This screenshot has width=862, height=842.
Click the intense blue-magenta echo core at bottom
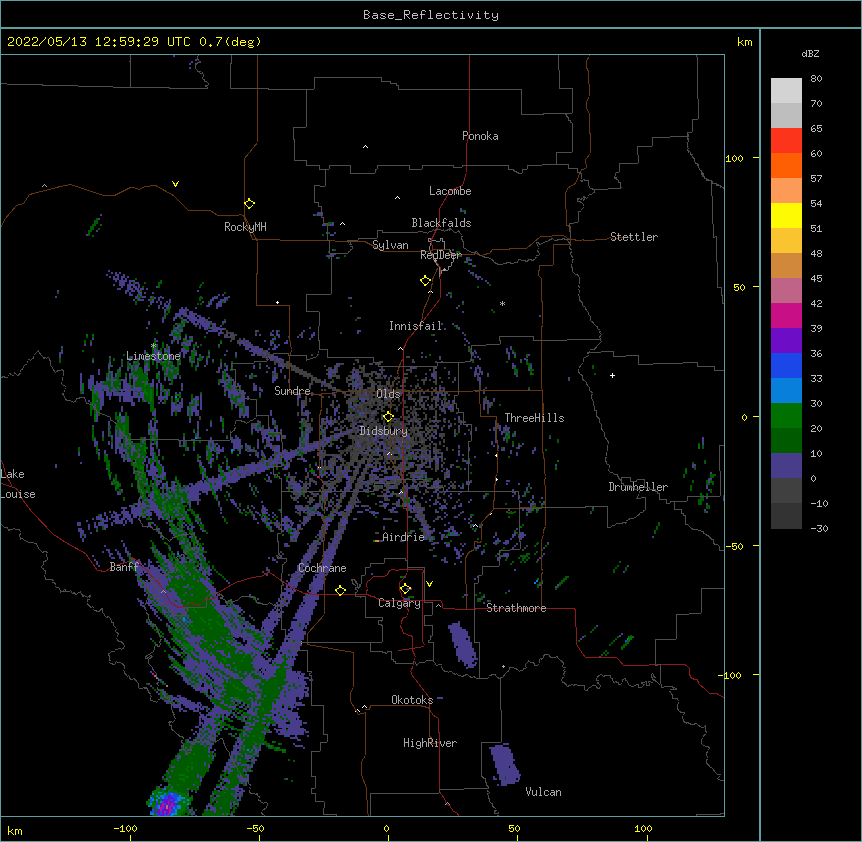[168, 803]
